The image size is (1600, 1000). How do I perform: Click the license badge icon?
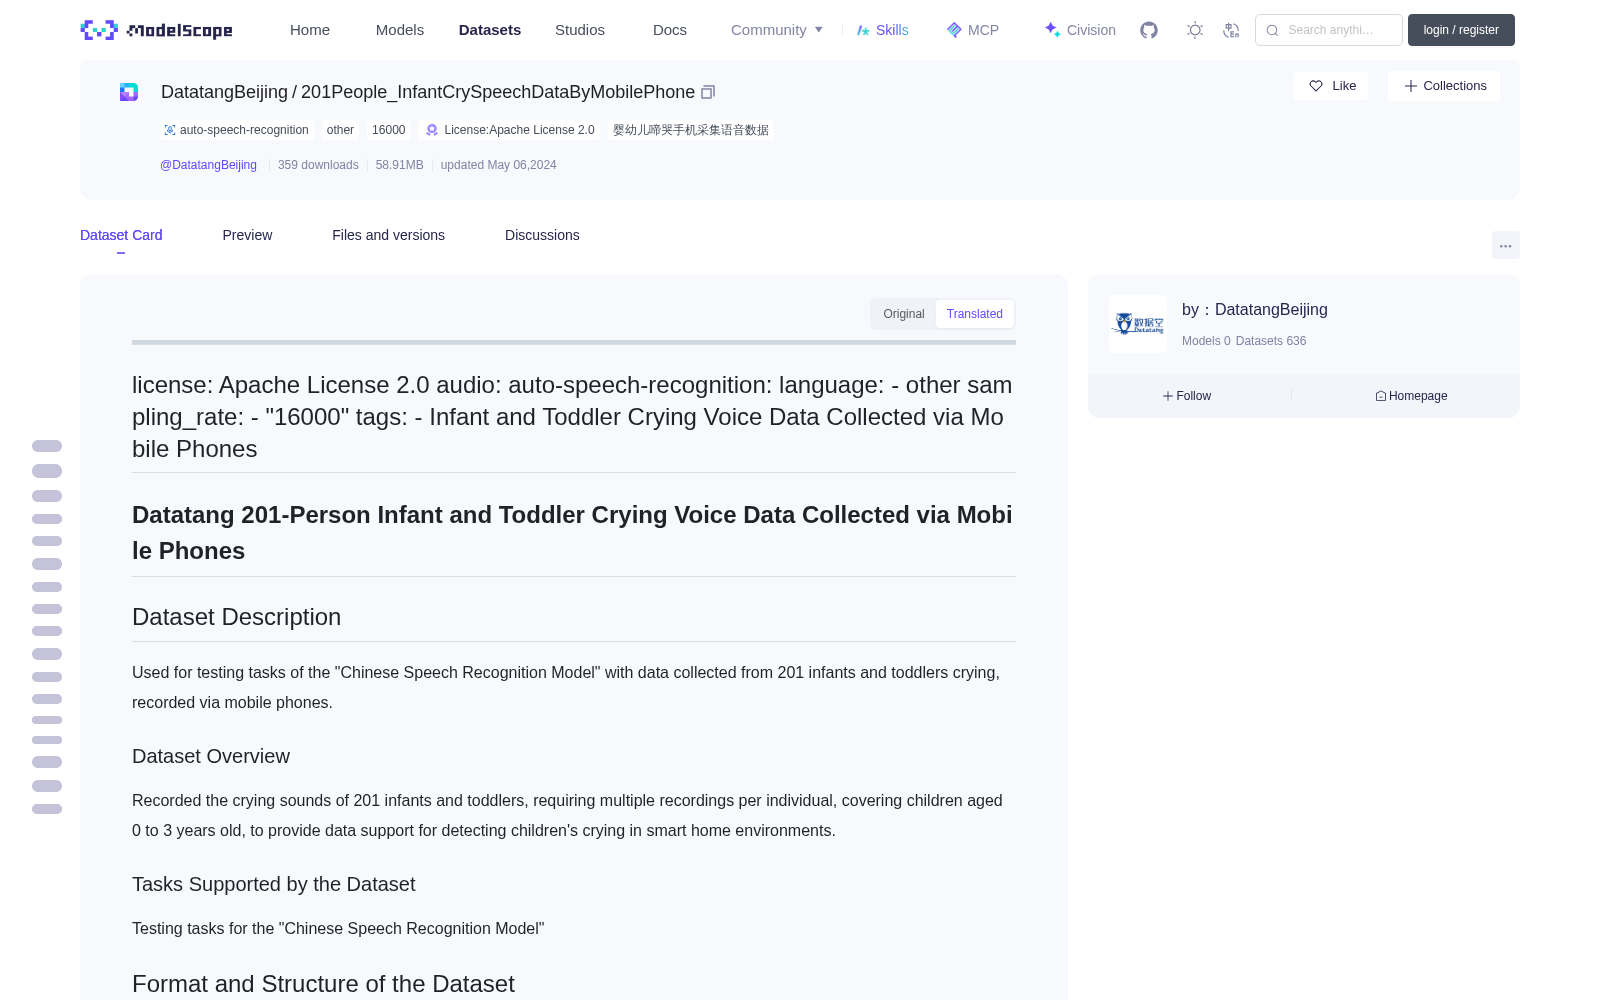[432, 130]
